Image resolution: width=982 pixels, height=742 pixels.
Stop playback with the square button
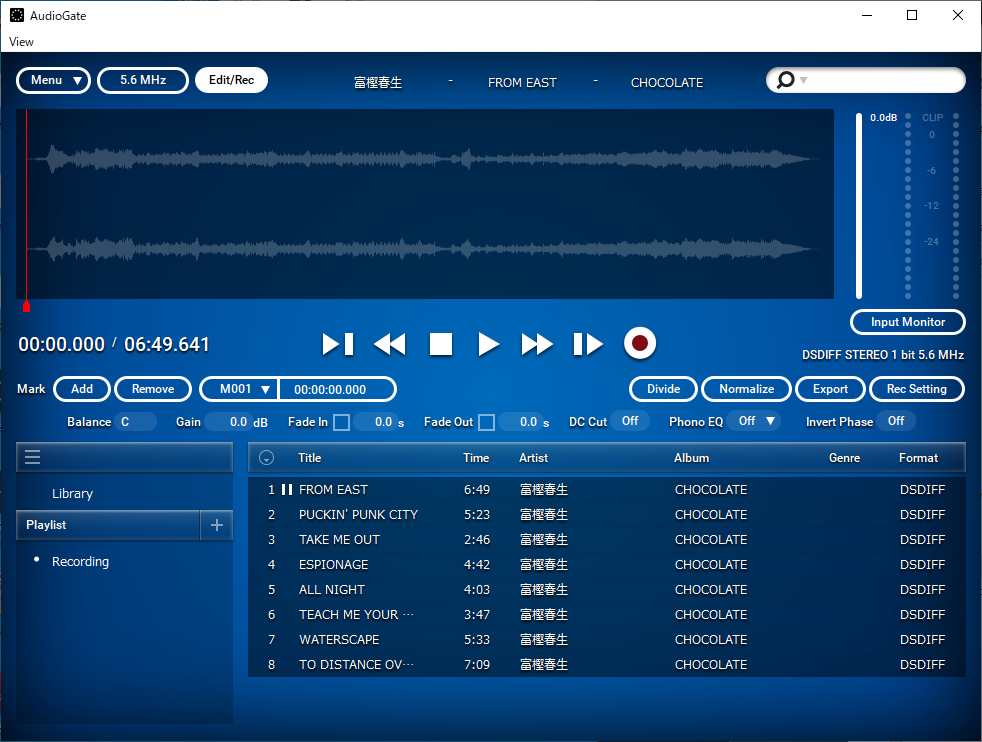pyautogui.click(x=441, y=344)
